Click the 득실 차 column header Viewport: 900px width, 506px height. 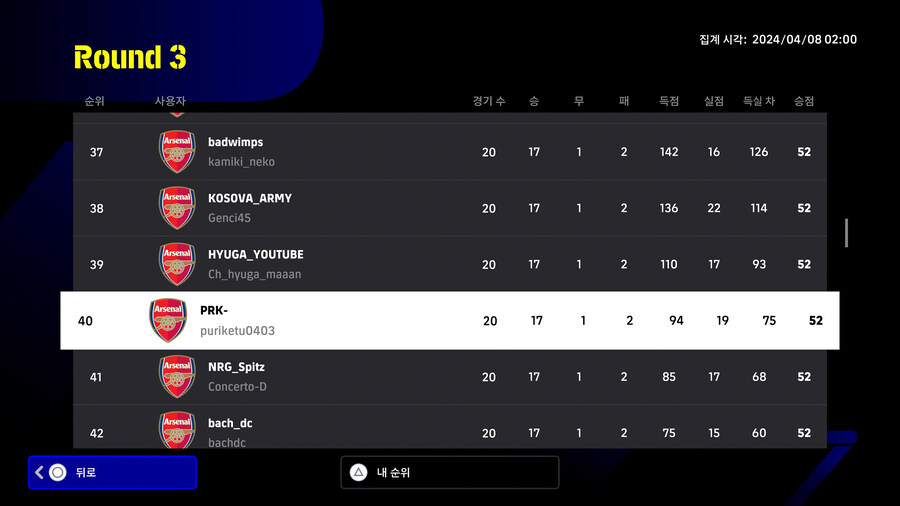(759, 101)
